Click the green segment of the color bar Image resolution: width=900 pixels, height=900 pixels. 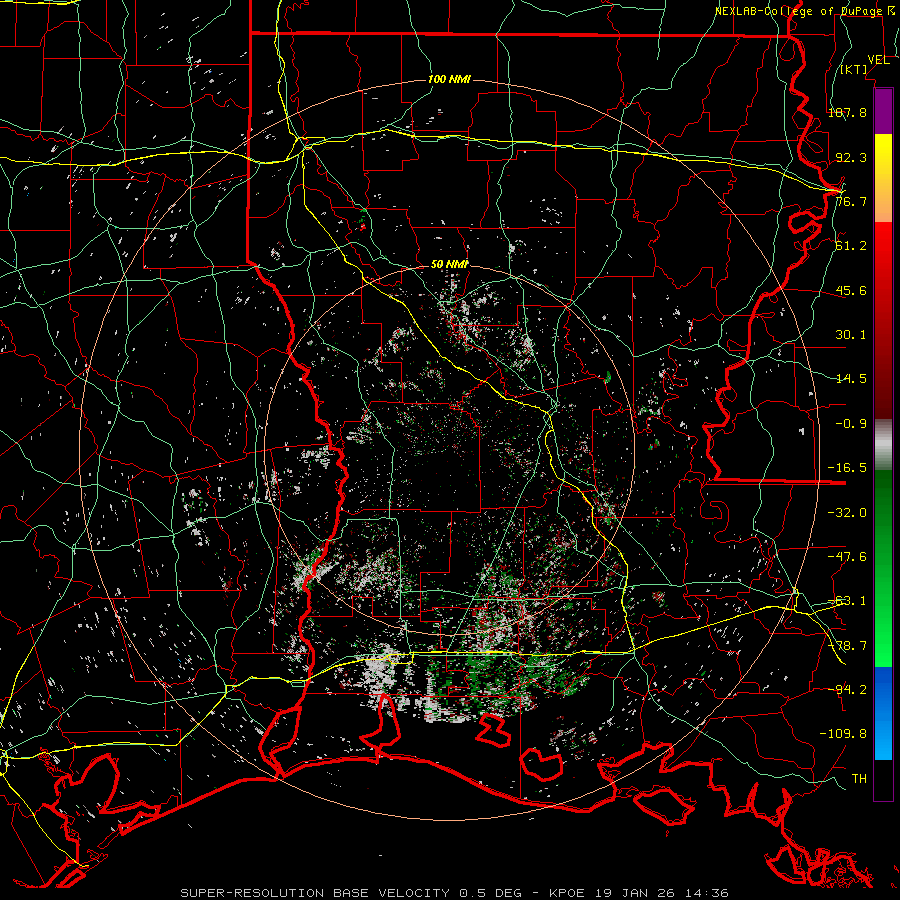pos(883,568)
